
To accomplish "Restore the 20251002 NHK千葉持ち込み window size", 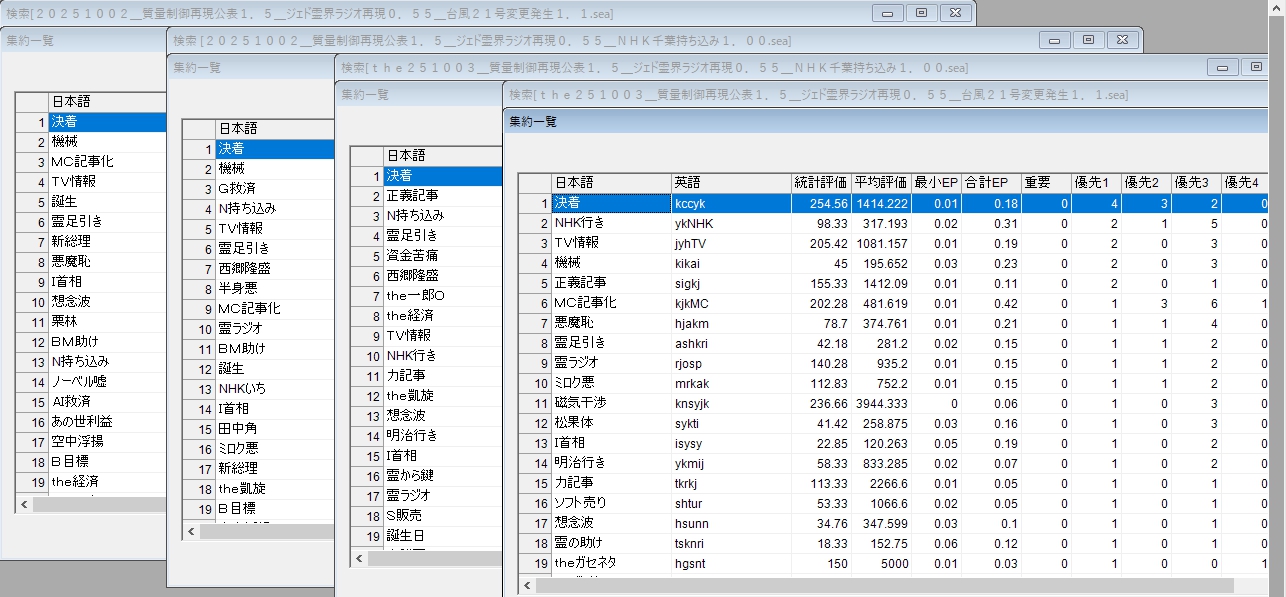I will (x=1089, y=40).
